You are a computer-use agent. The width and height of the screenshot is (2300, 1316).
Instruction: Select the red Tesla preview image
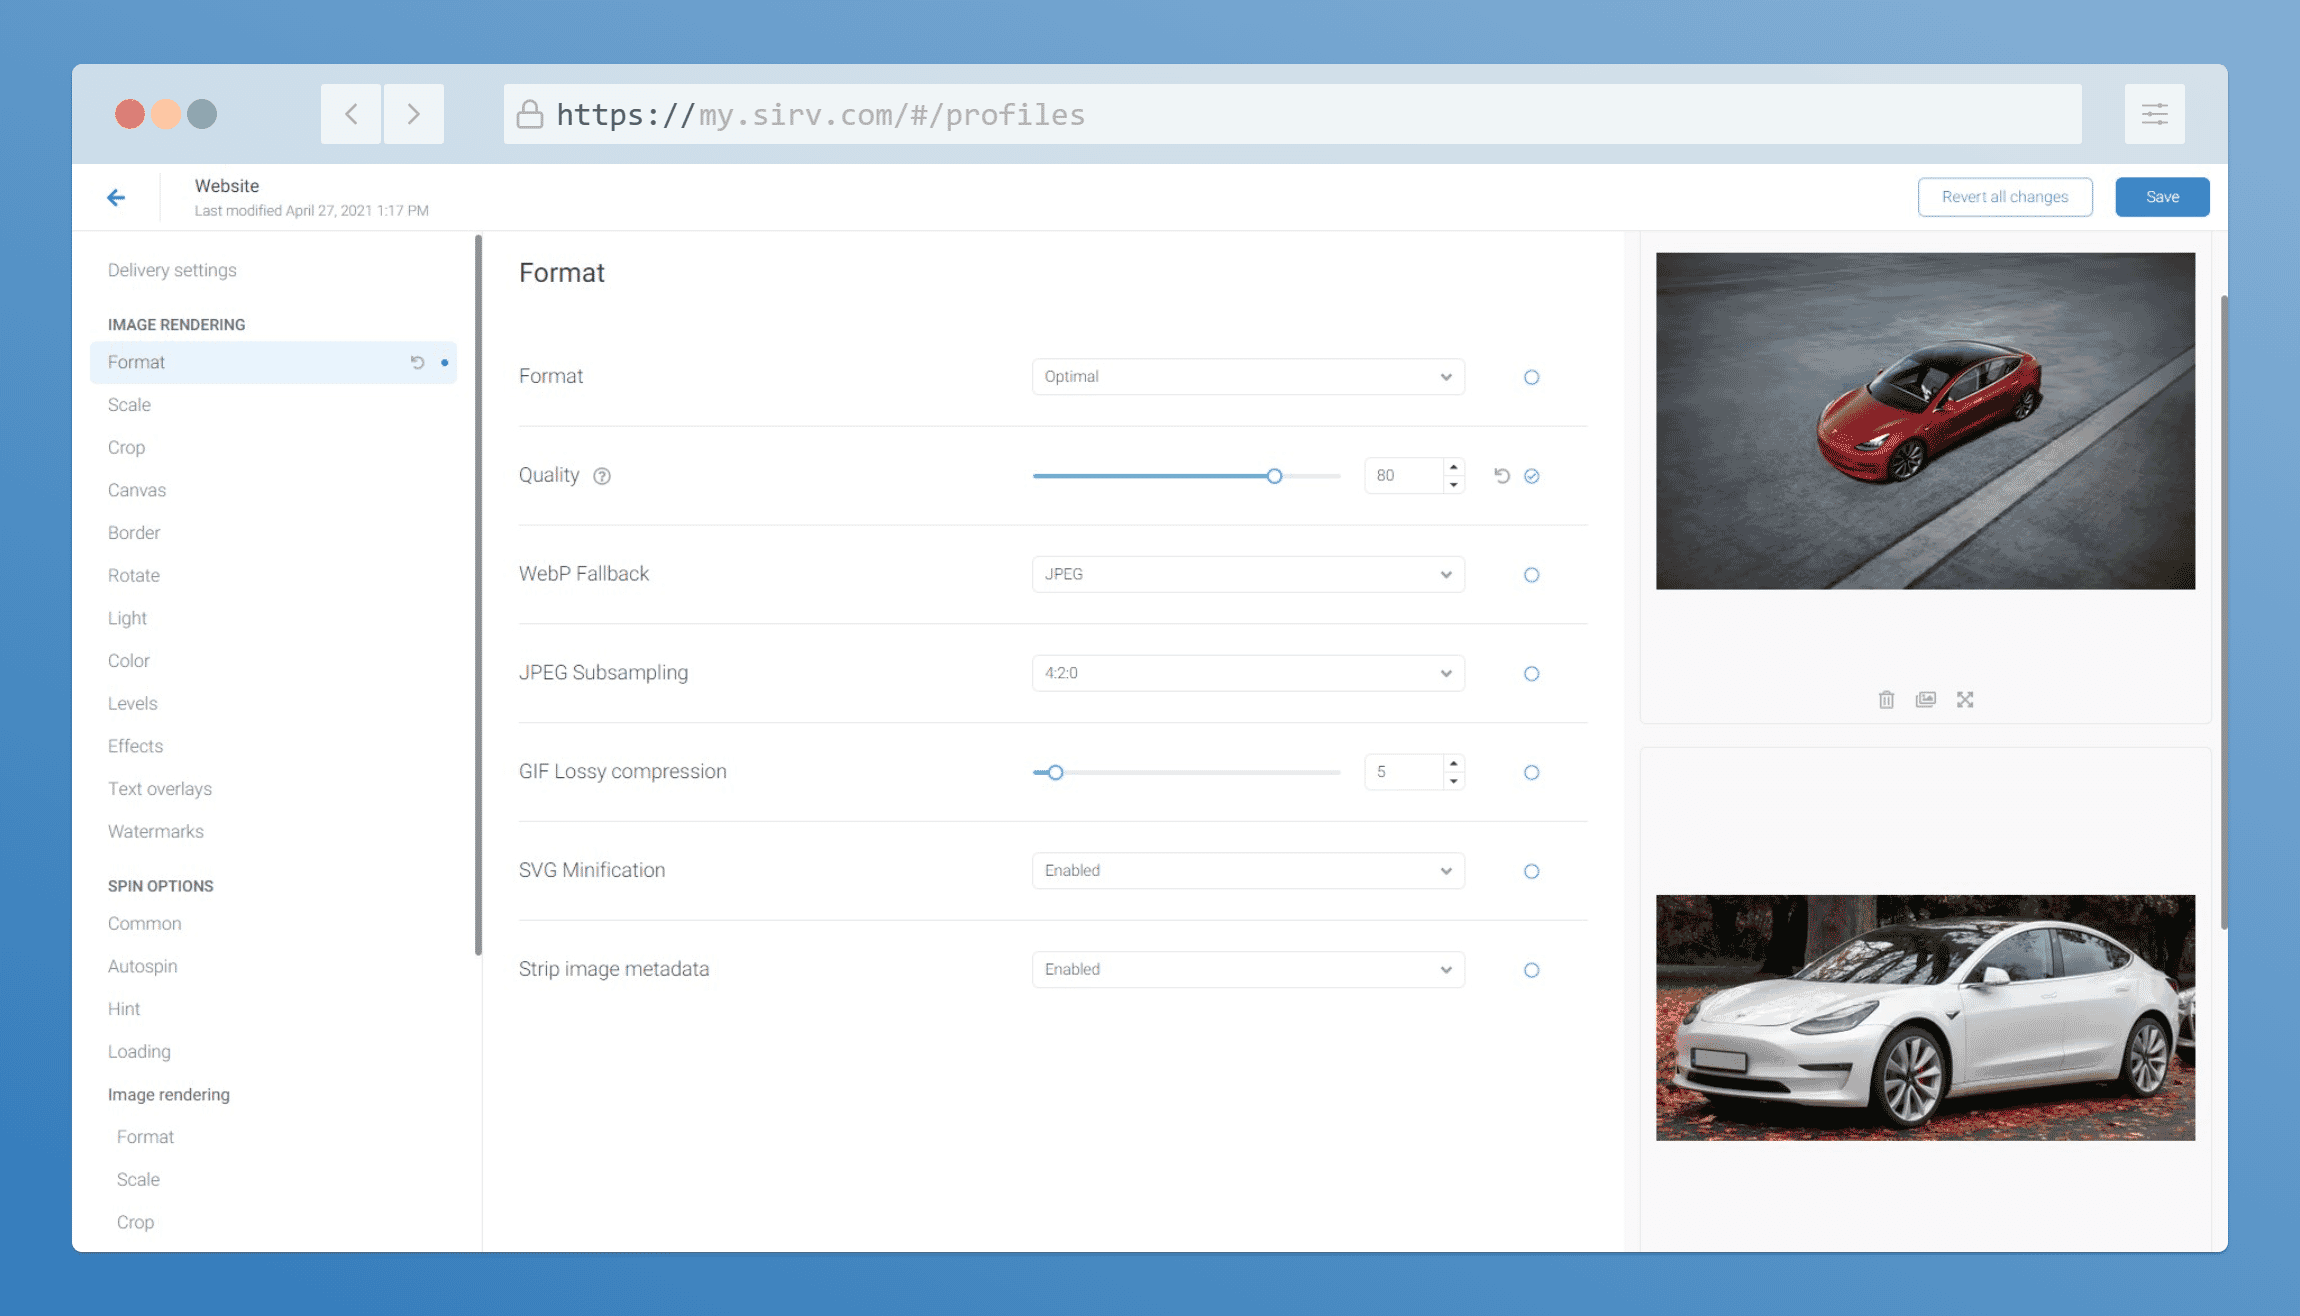pos(1925,421)
